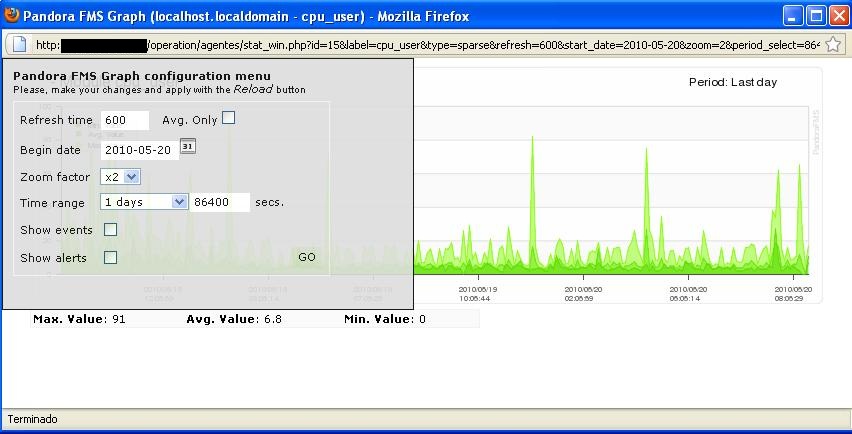The image size is (852, 434).
Task: Close the Pandora FMS Graph window
Action: (837, 16)
